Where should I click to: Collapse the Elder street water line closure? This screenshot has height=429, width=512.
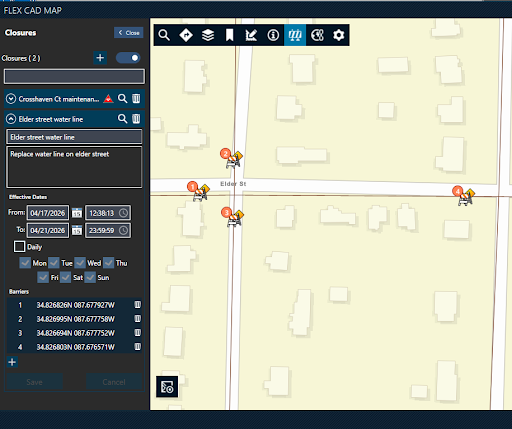coord(11,119)
